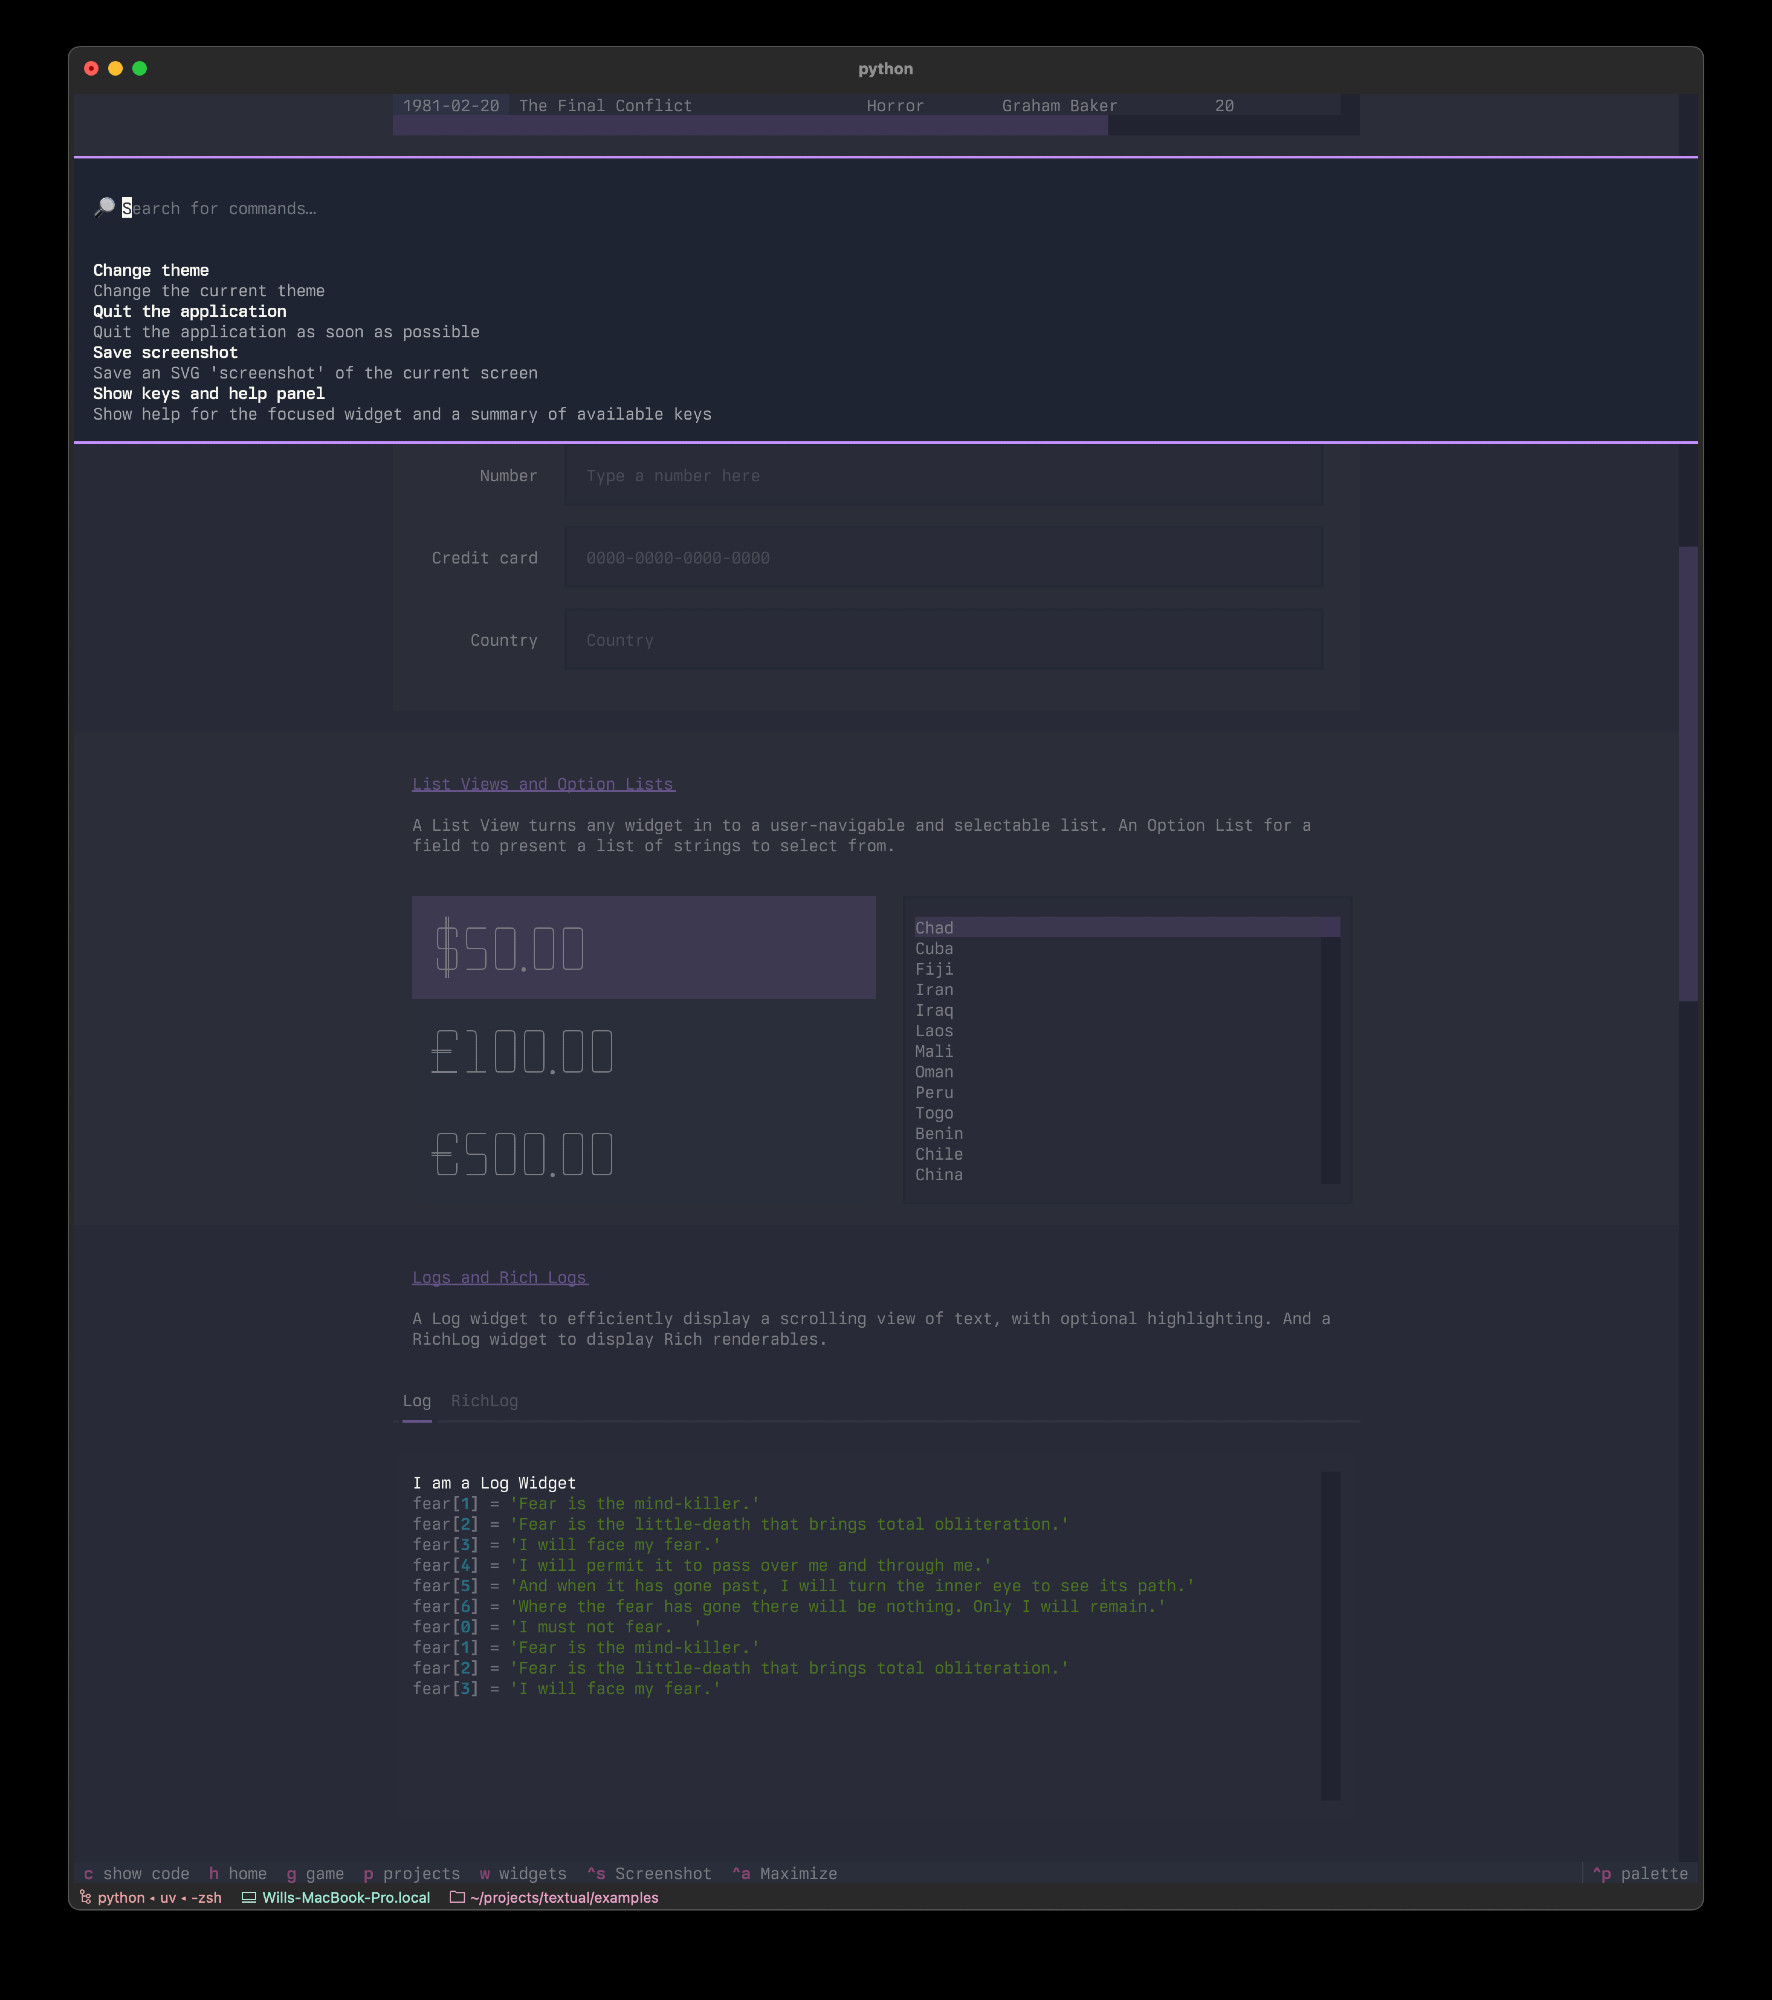
Task: Click the data table horizontal scrollbar
Action: coord(750,125)
